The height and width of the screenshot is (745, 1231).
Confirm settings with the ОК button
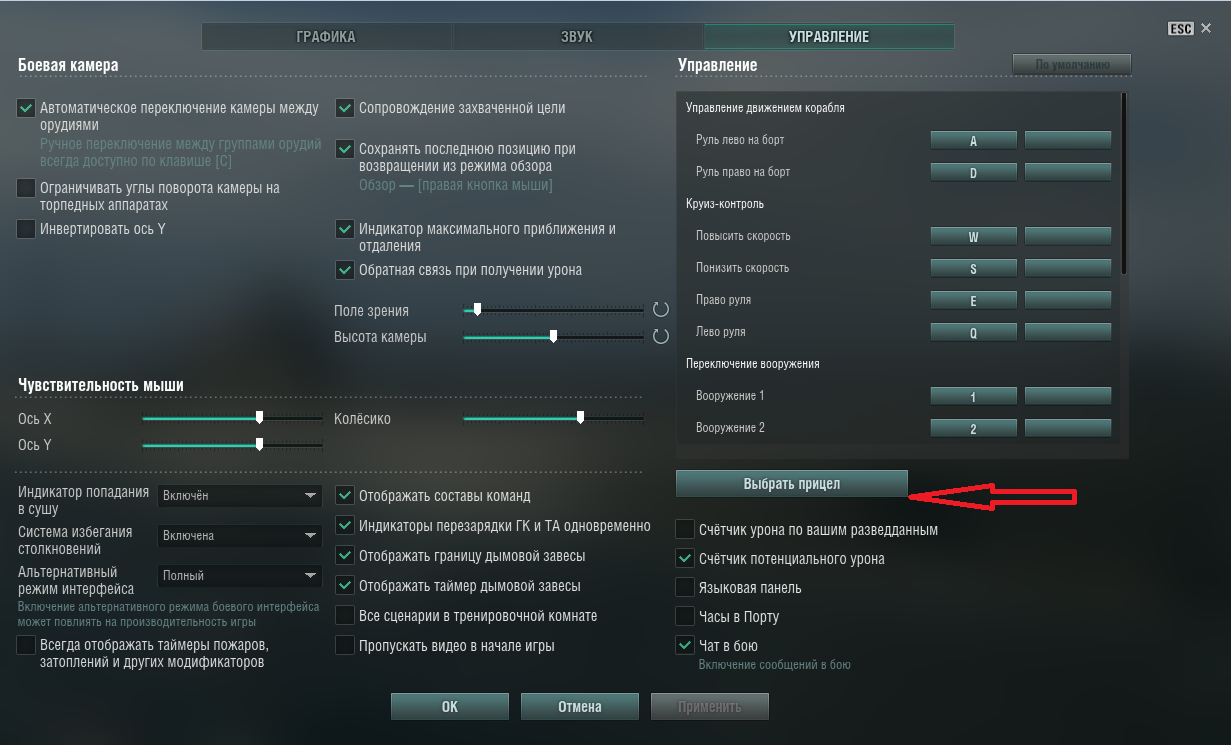click(x=450, y=706)
